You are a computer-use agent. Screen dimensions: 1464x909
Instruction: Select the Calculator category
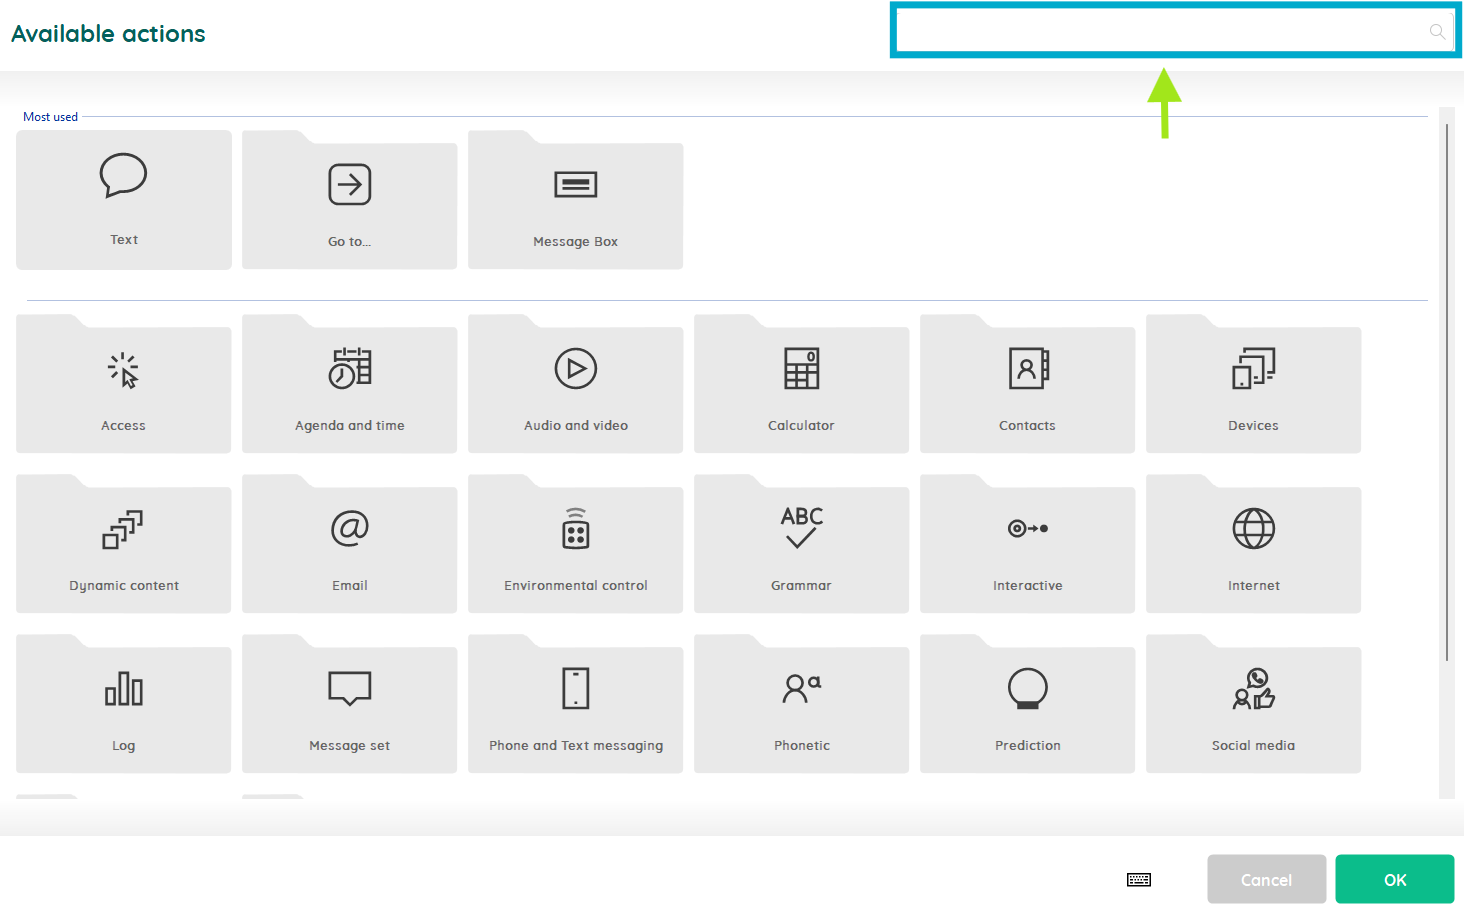tap(801, 385)
